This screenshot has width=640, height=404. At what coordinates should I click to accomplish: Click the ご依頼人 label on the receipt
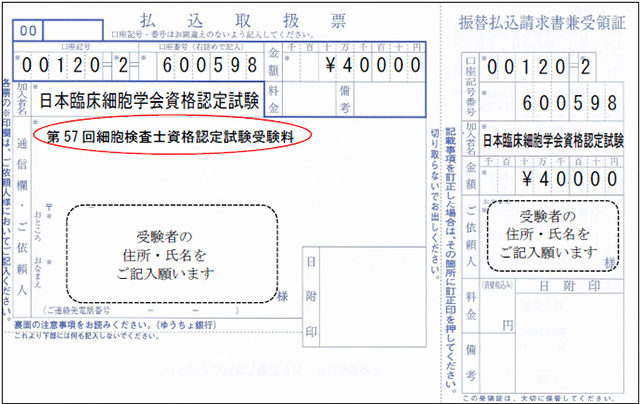(x=471, y=236)
